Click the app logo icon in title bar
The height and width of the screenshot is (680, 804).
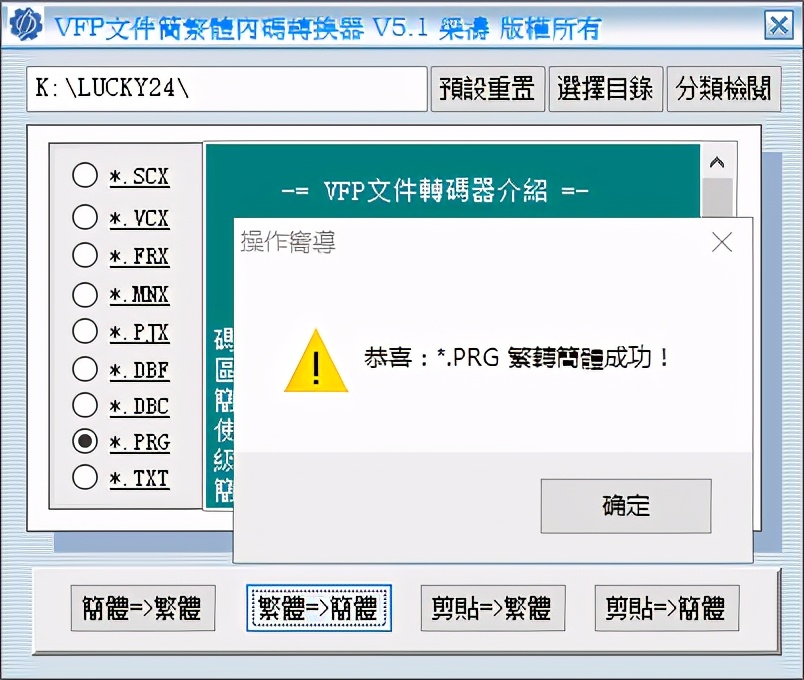point(25,24)
